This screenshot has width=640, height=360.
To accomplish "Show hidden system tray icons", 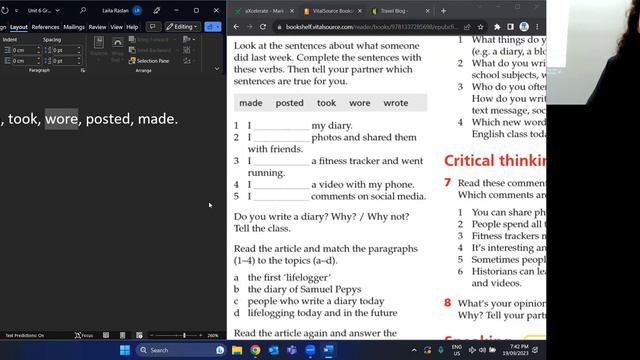I will pyautogui.click(x=414, y=350).
